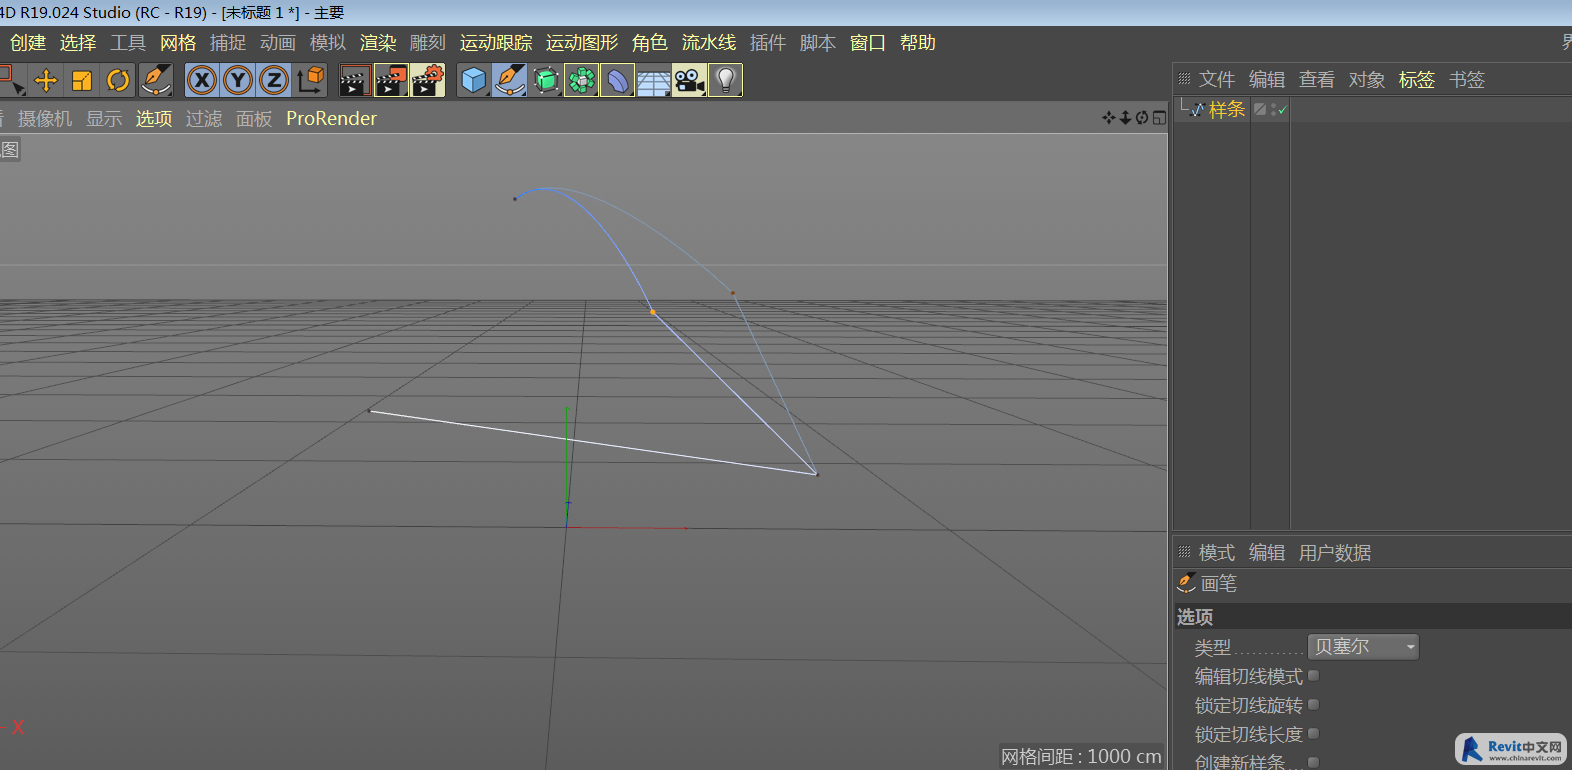This screenshot has height=770, width=1572.
Task: Toggle the coordinate system icon
Action: click(x=310, y=80)
